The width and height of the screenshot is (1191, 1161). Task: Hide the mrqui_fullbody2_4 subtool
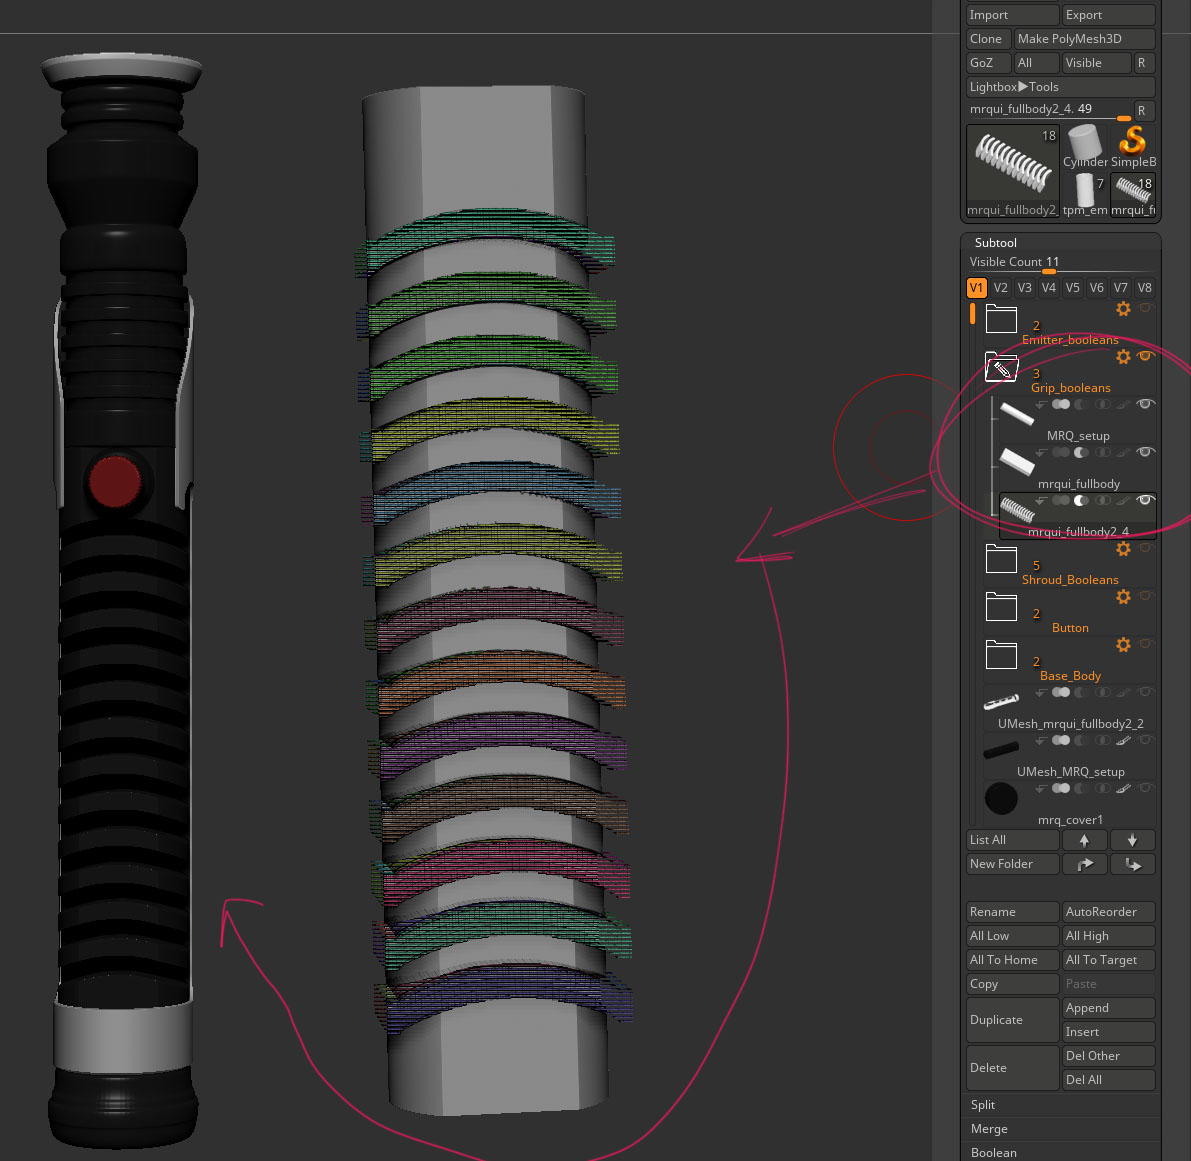(x=1145, y=500)
